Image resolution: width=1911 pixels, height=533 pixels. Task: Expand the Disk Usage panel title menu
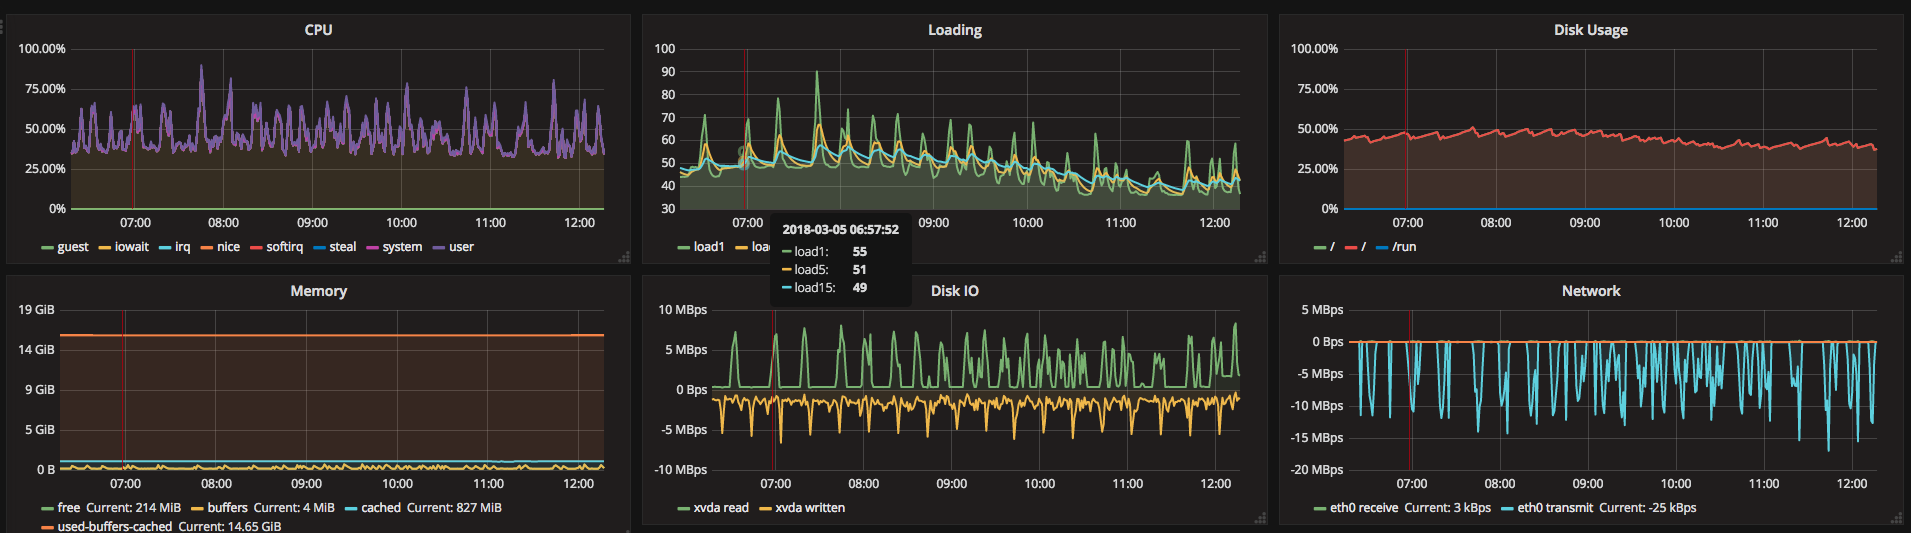tap(1590, 30)
